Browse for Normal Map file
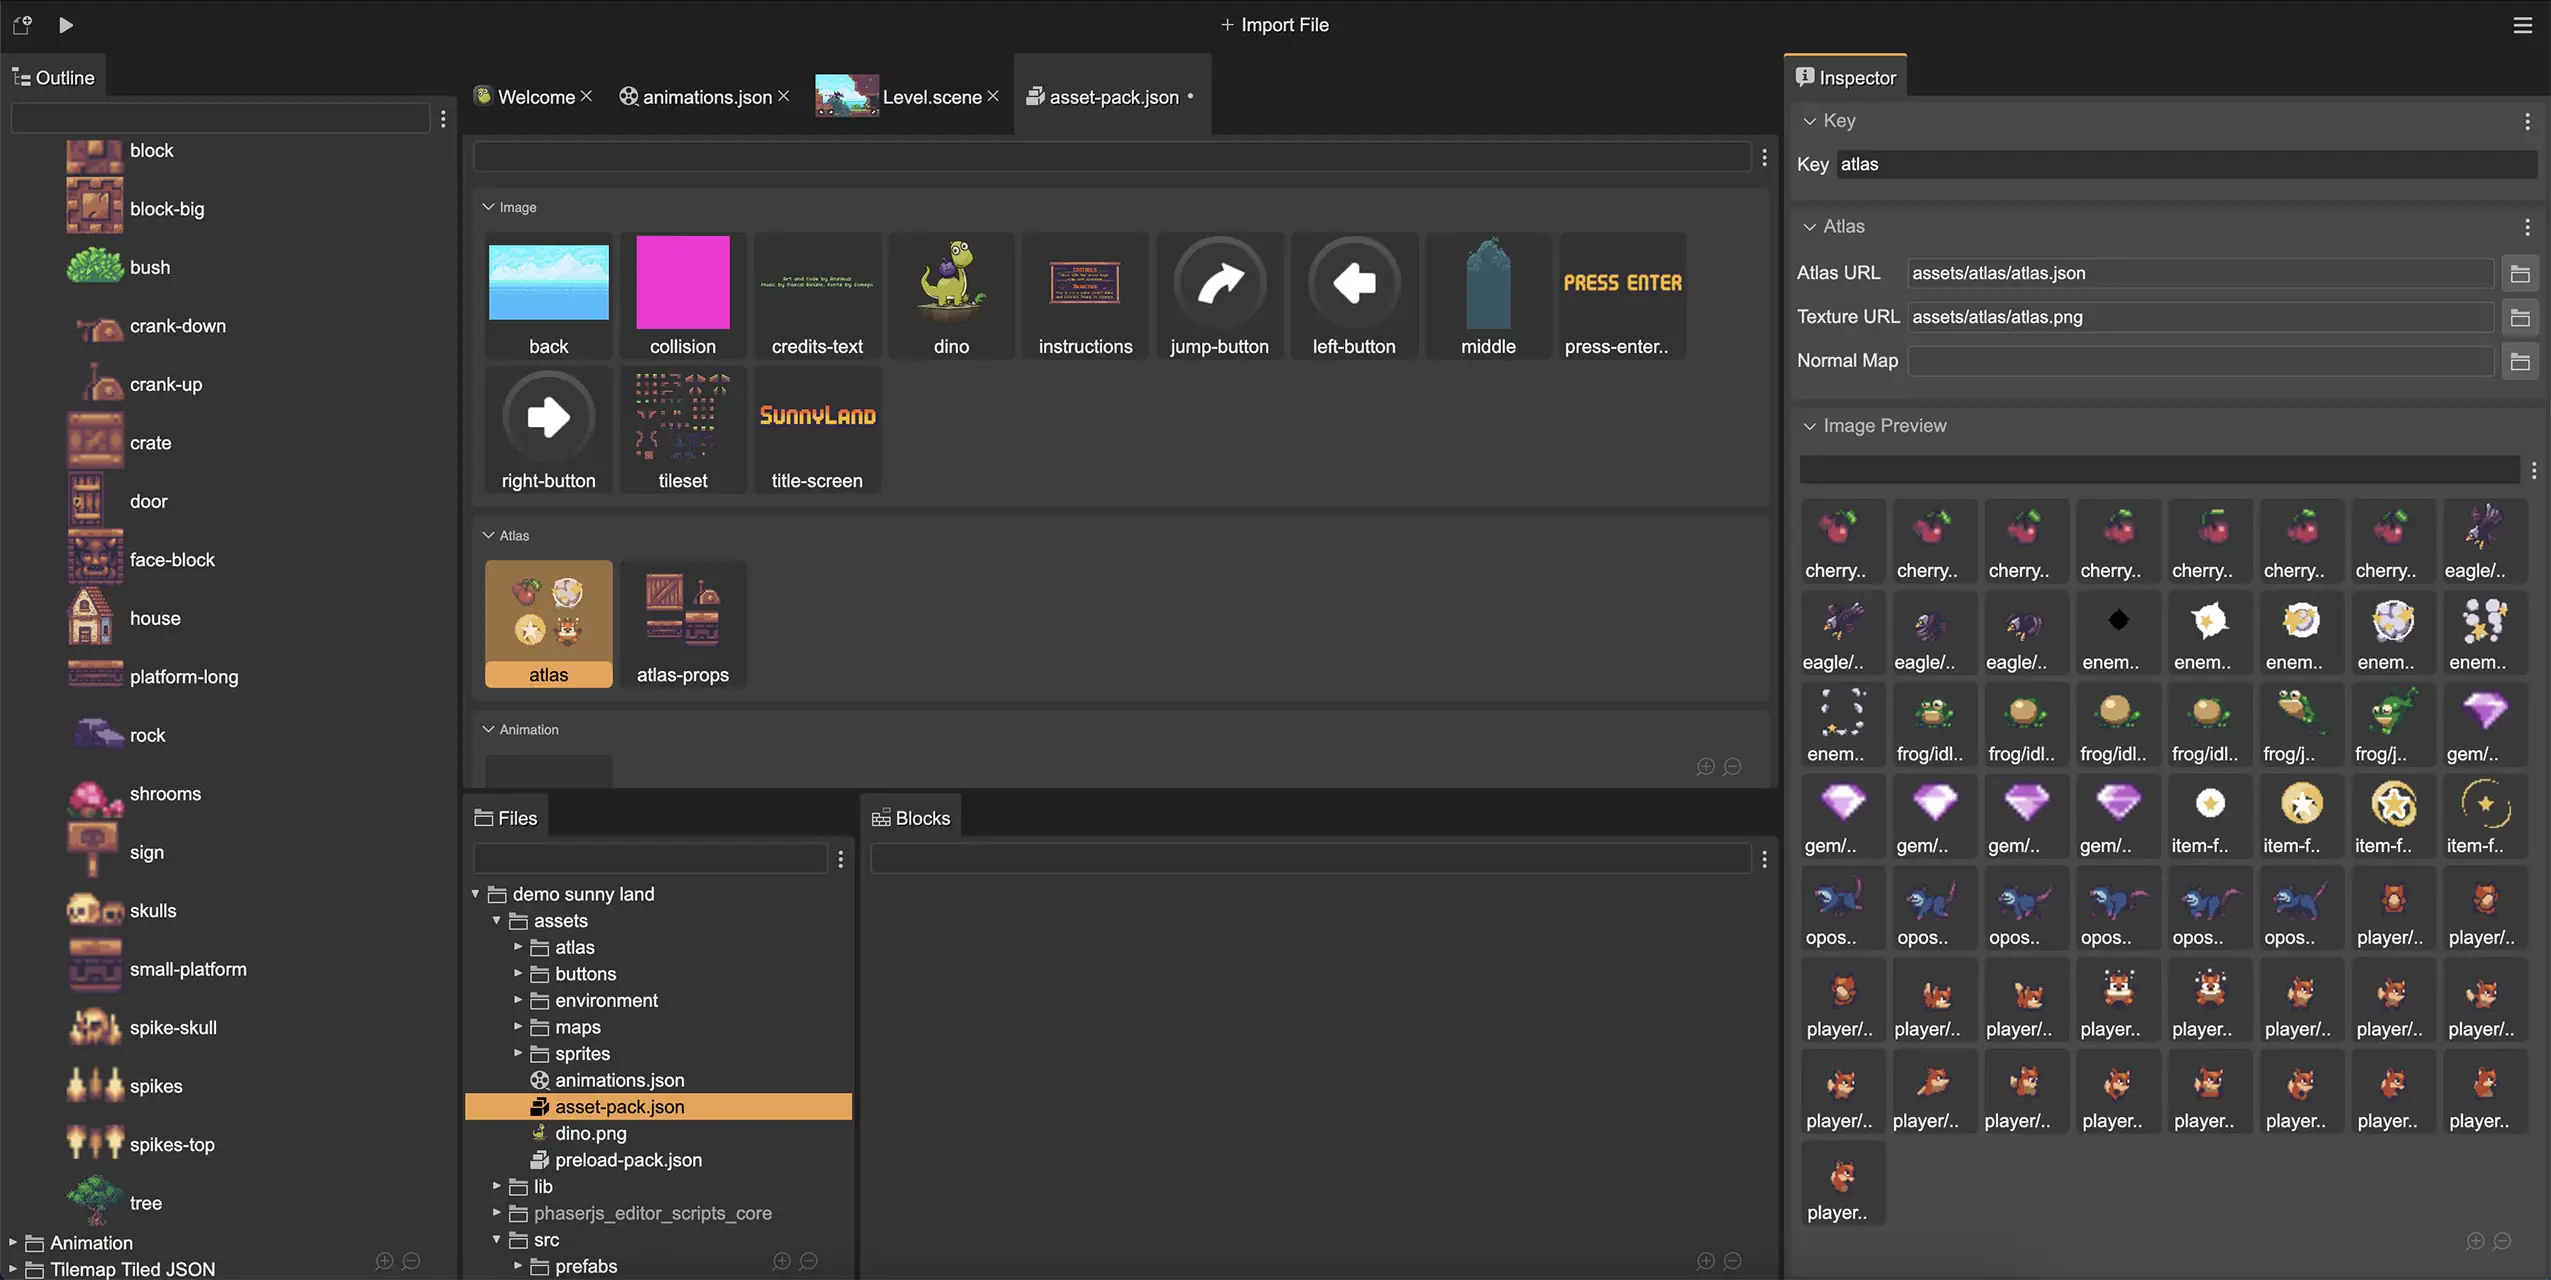Image resolution: width=2551 pixels, height=1280 pixels. [2520, 361]
